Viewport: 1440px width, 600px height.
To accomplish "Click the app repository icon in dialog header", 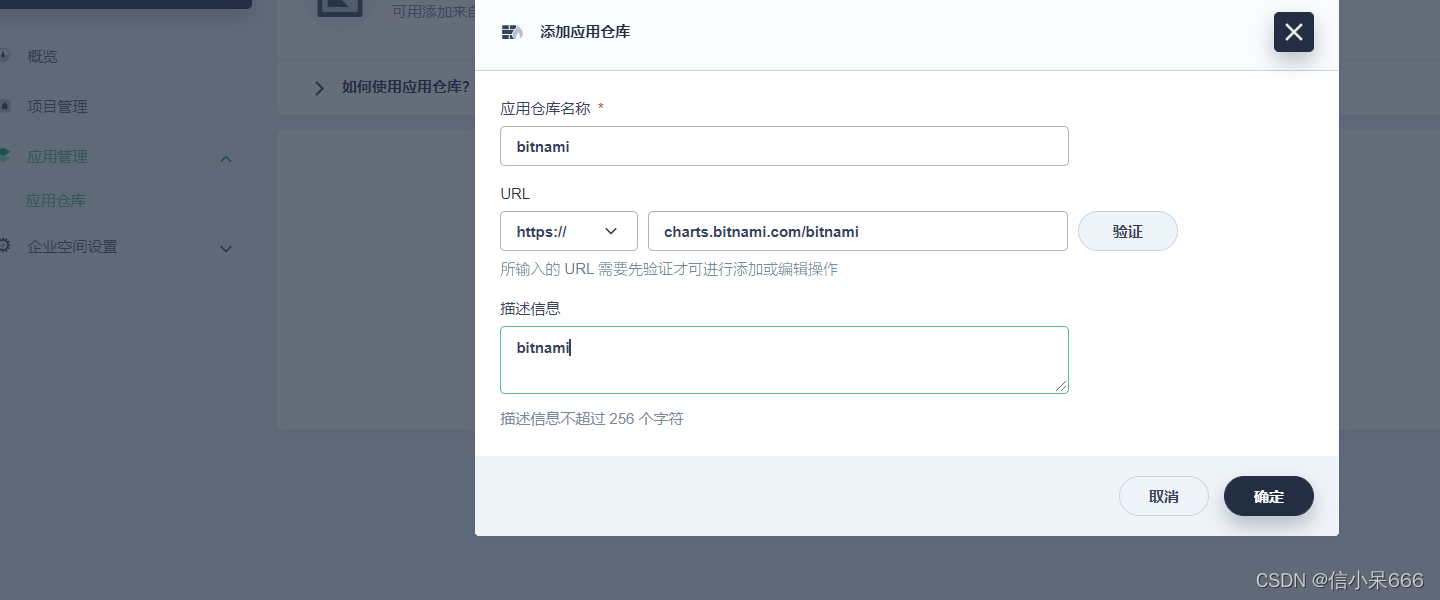I will point(512,32).
